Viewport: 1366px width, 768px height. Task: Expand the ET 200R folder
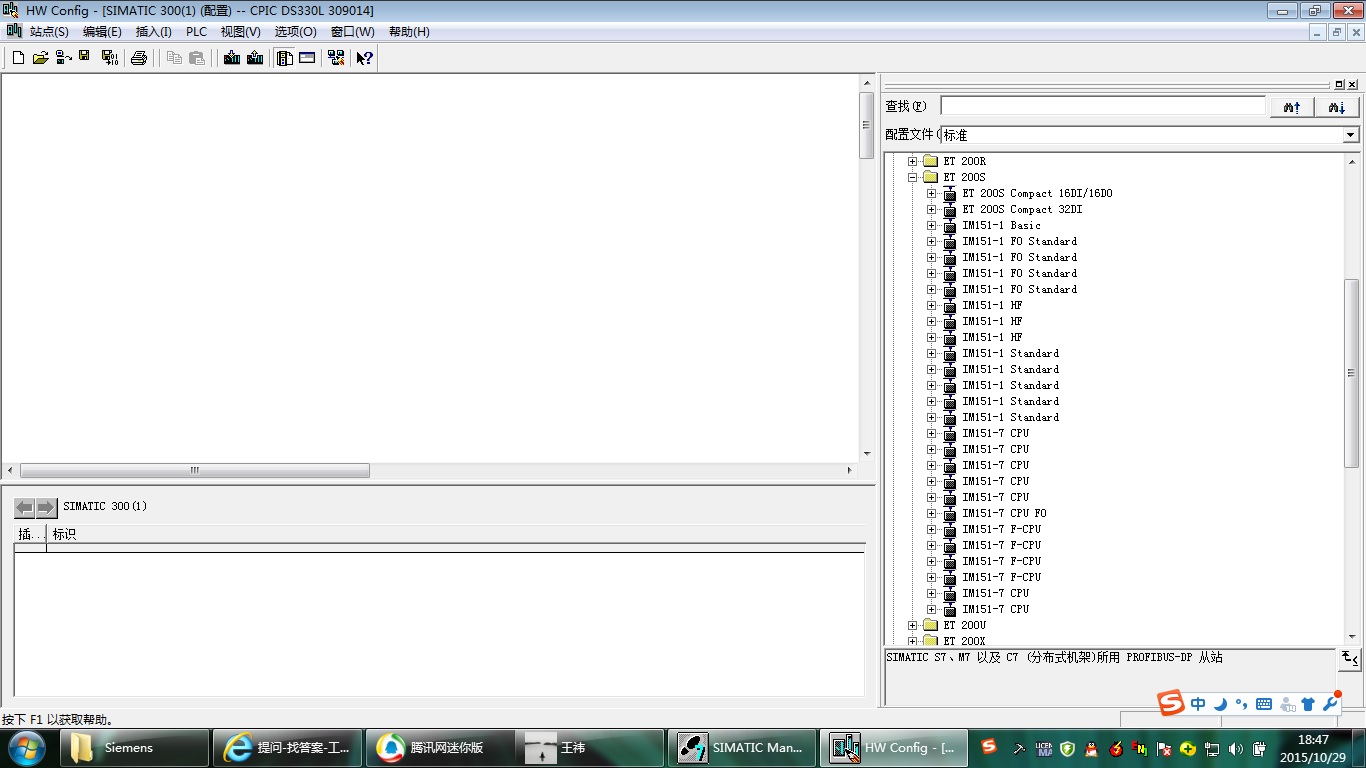[x=912, y=161]
